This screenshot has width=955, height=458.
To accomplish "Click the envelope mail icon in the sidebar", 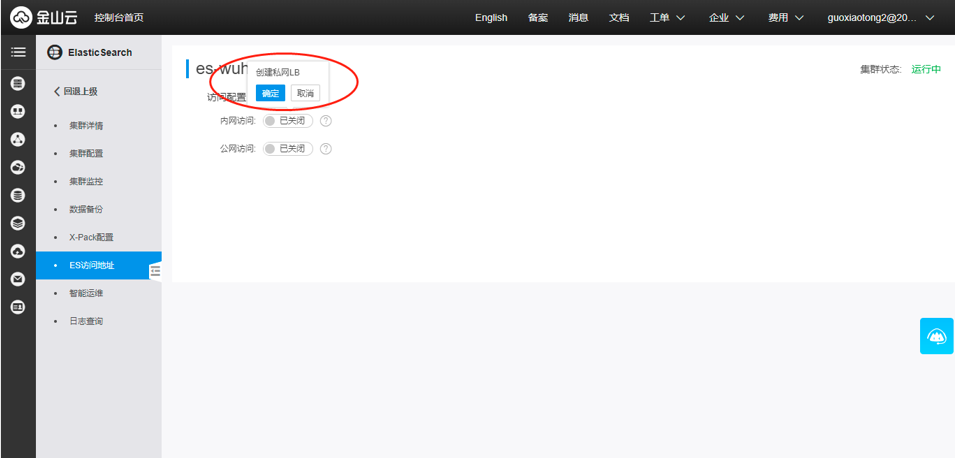I will coord(18,280).
